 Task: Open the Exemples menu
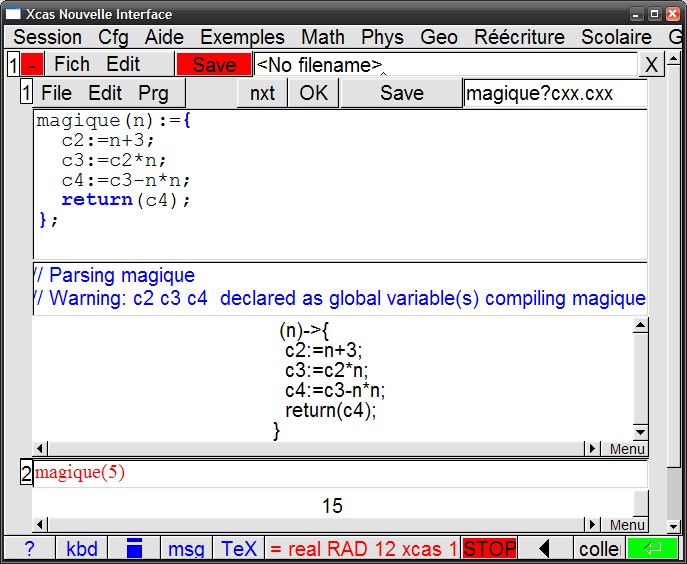coord(242,37)
